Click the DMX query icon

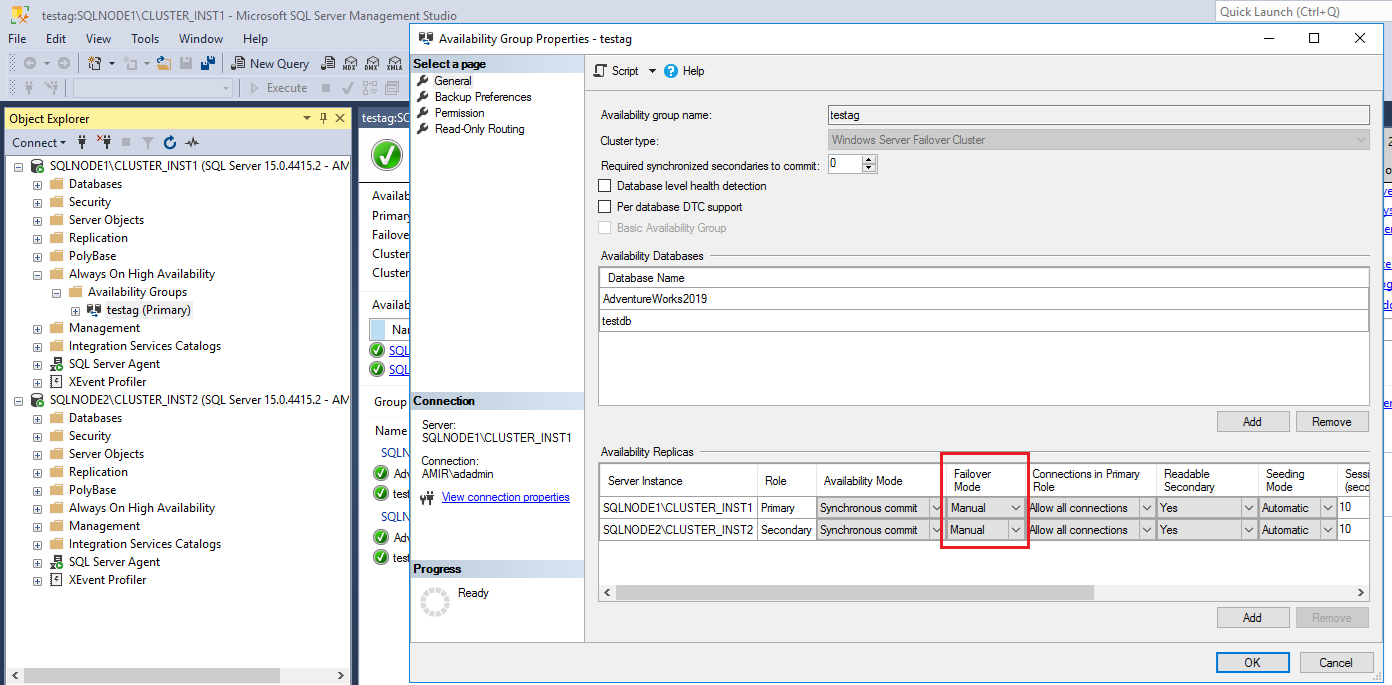tap(372, 63)
